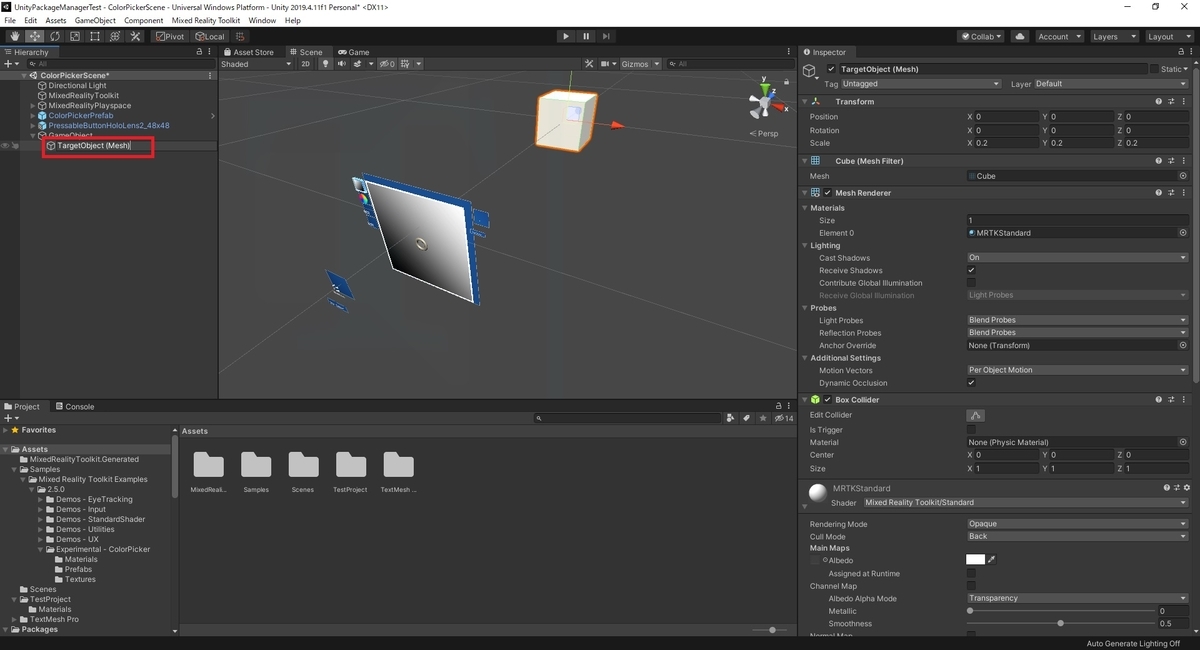The width and height of the screenshot is (1200, 650).
Task: Adjust the Metallic slider
Action: click(1060, 611)
